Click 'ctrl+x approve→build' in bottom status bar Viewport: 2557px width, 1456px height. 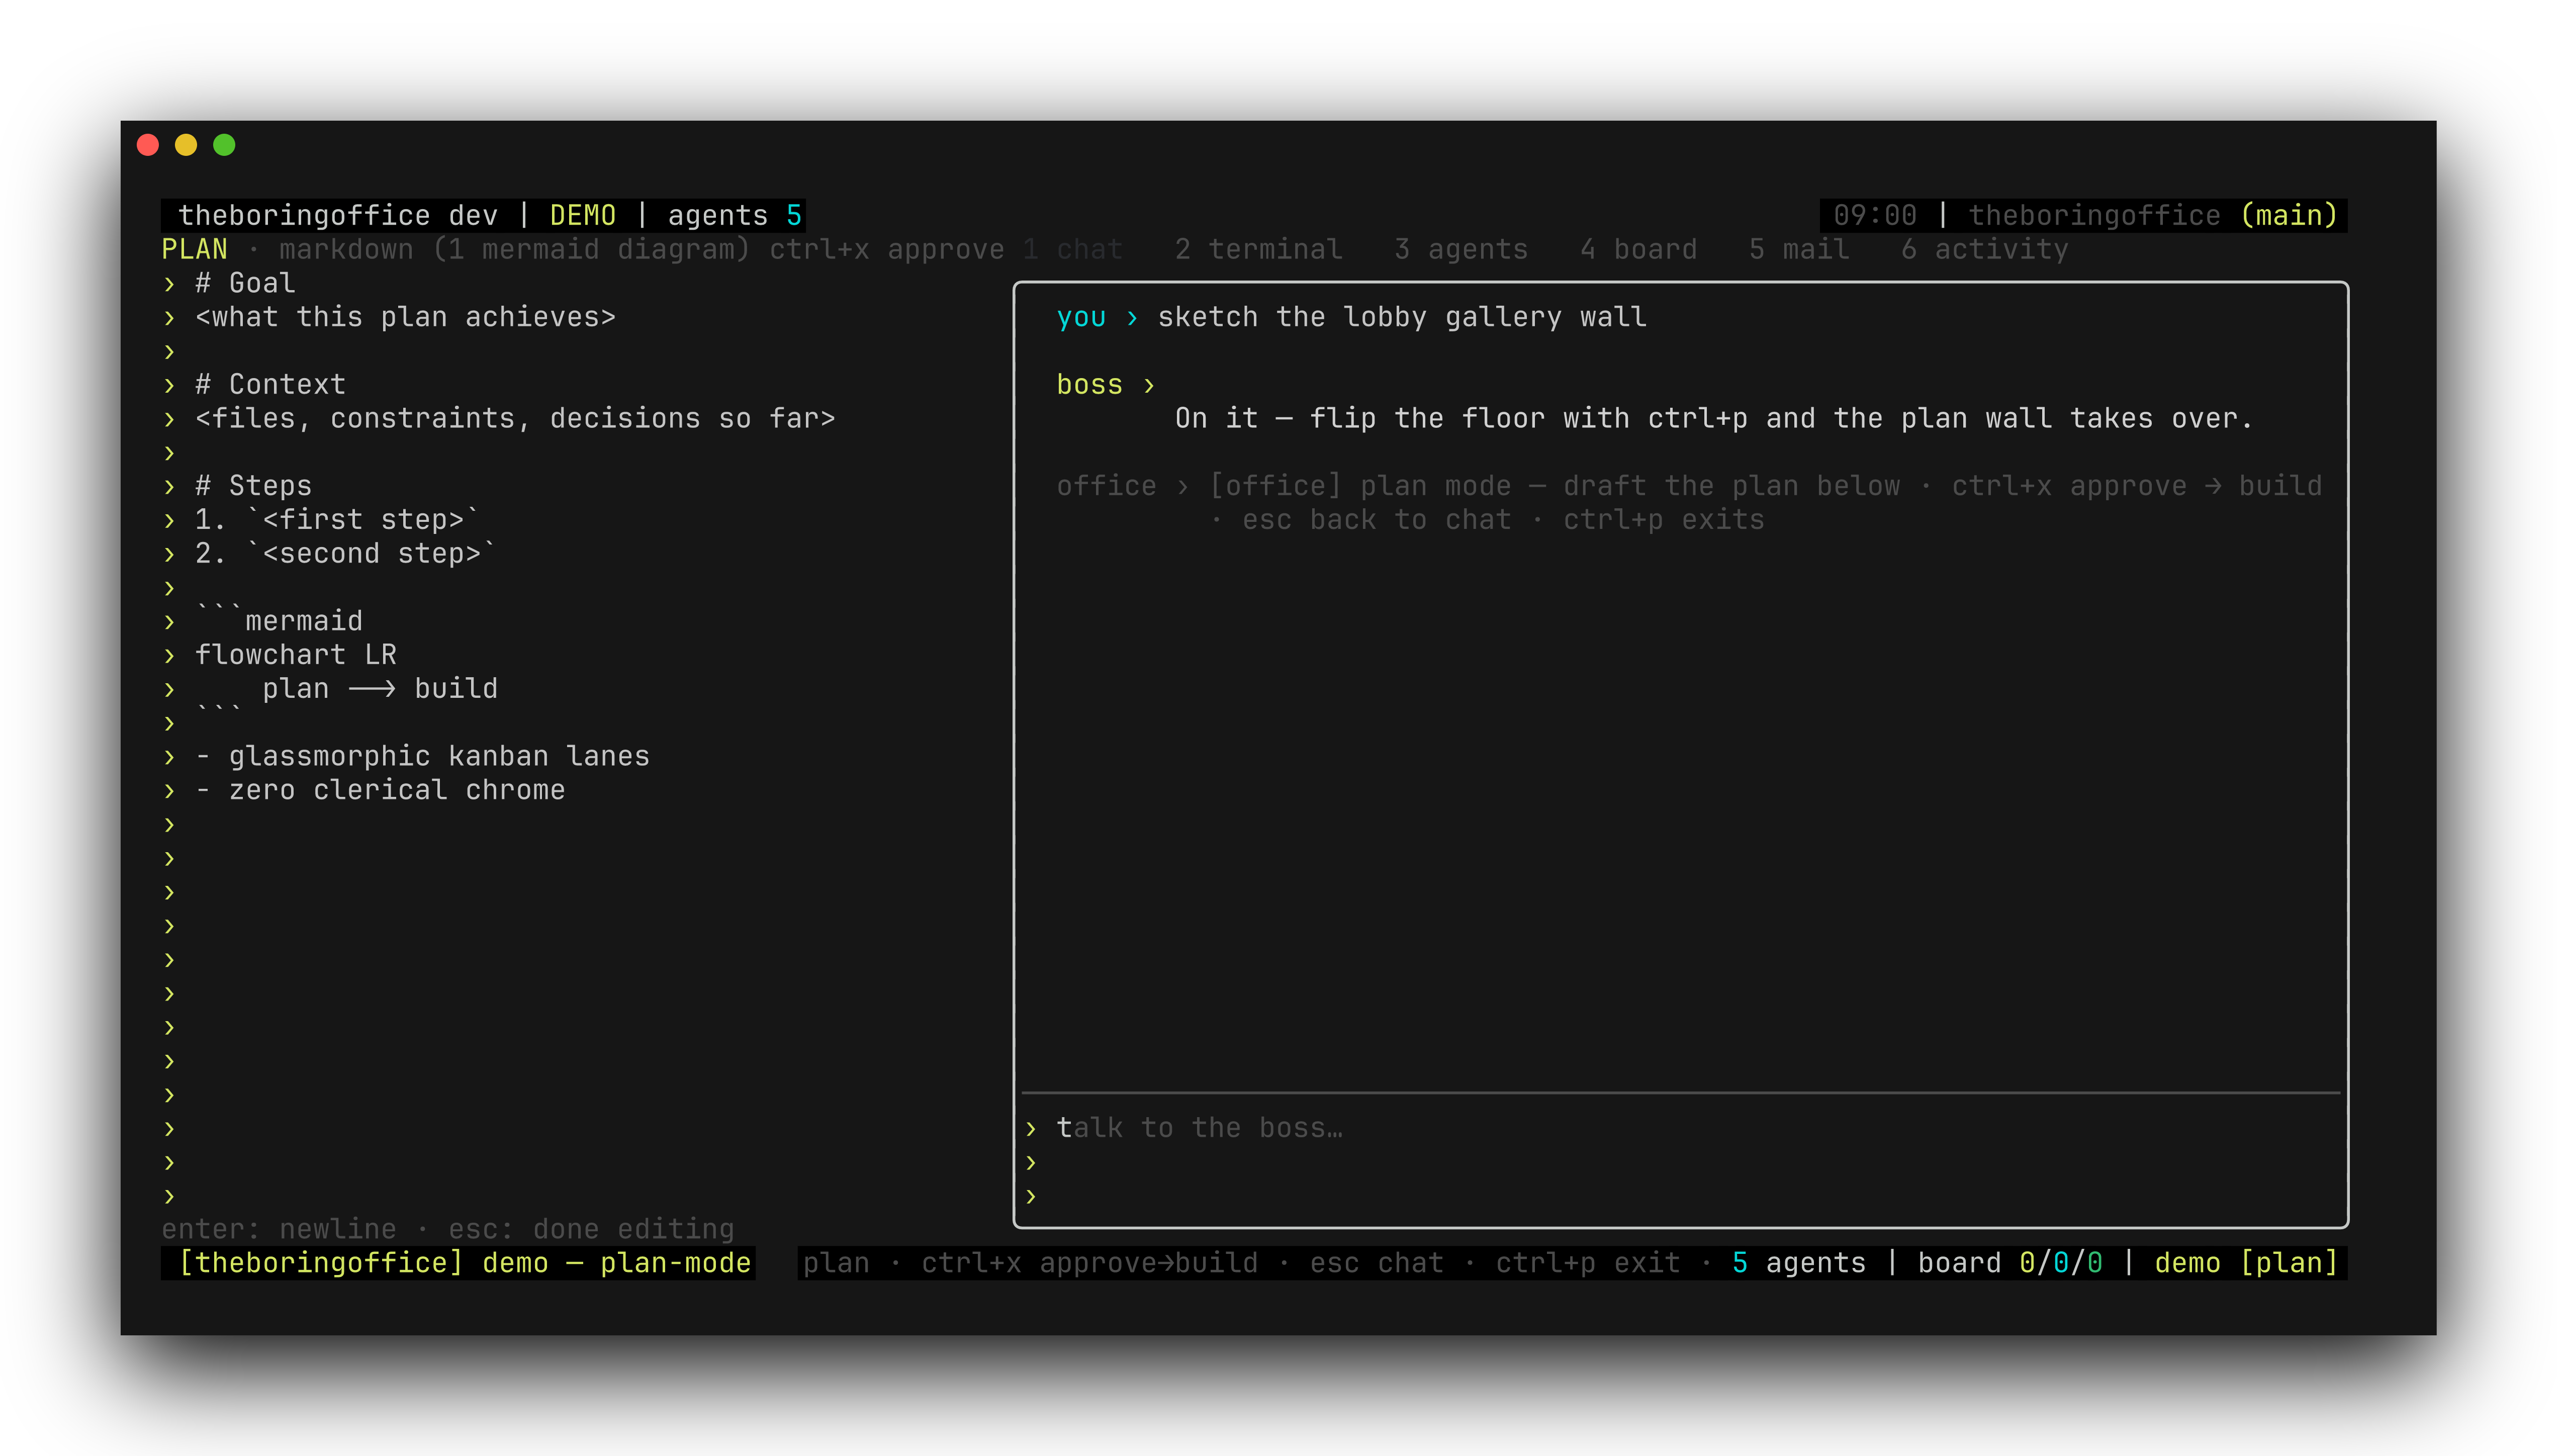(1089, 1263)
